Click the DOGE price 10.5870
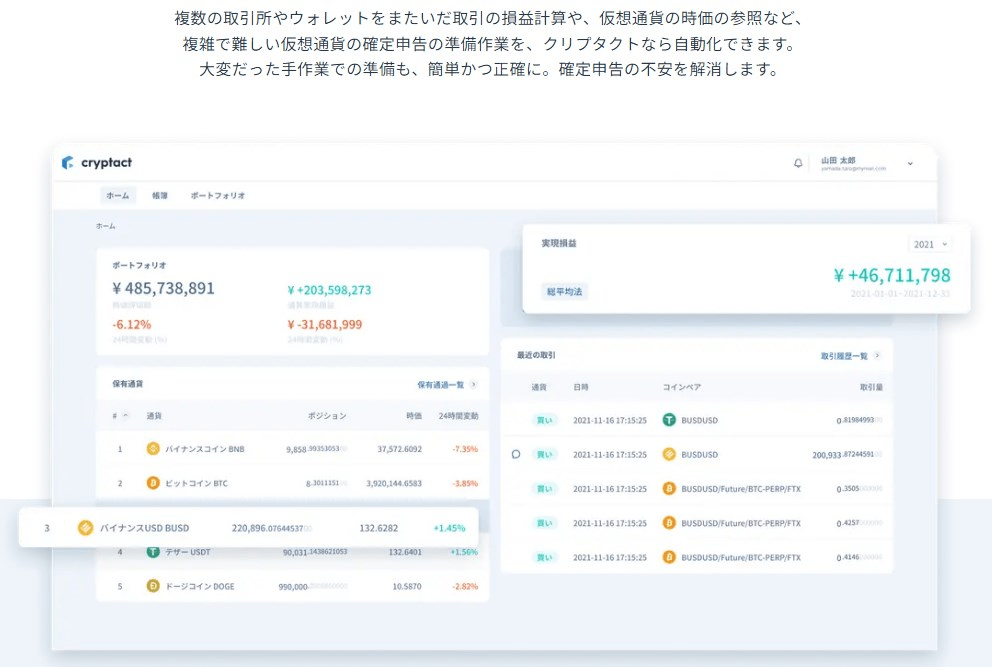 (x=407, y=587)
